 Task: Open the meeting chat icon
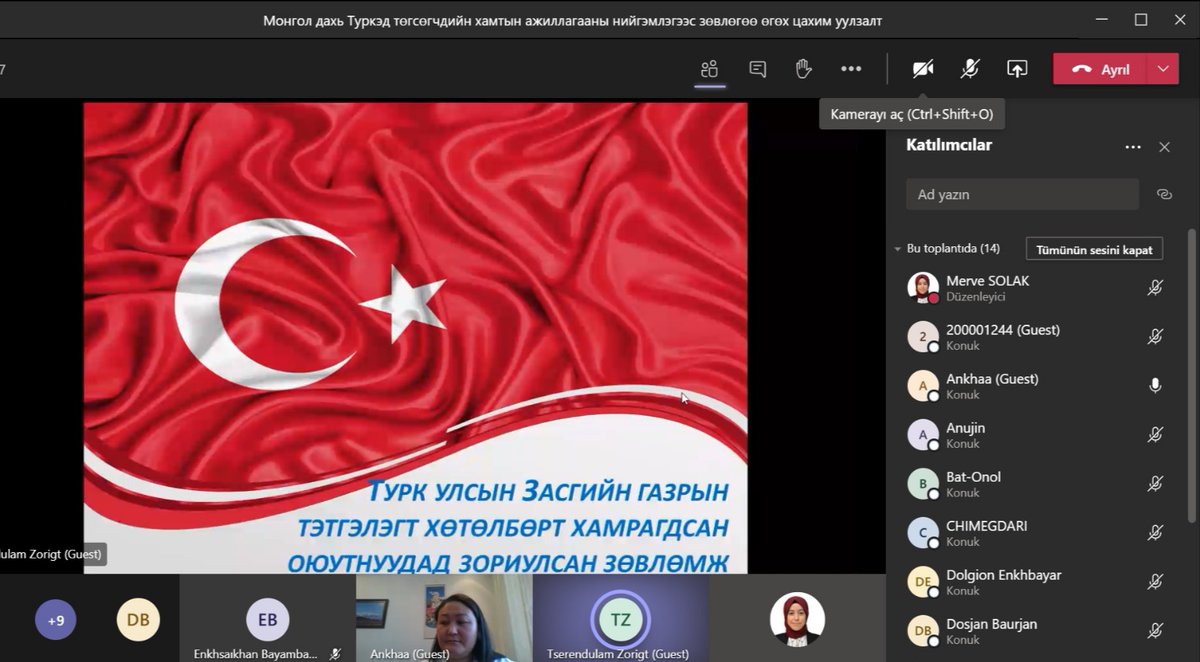point(758,69)
